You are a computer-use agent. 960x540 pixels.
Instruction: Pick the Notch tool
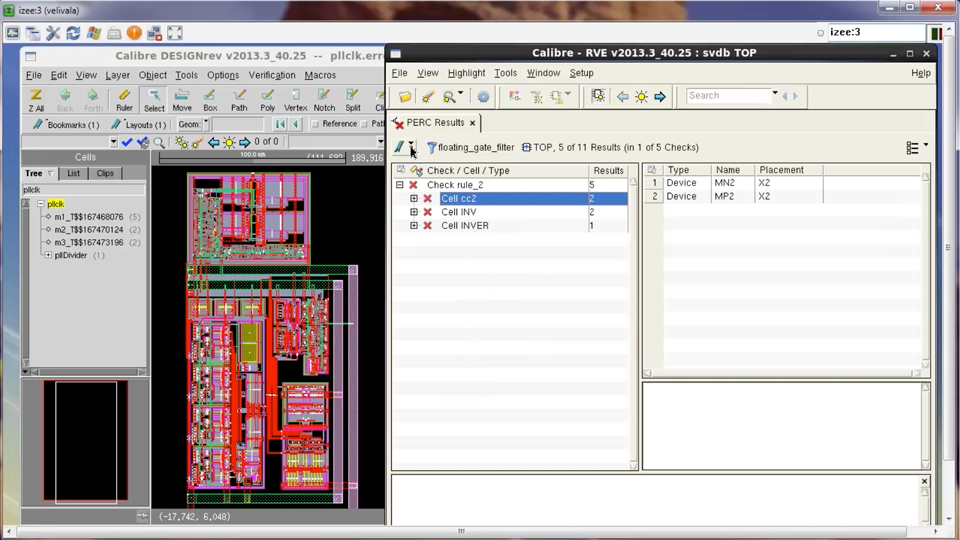[x=324, y=100]
